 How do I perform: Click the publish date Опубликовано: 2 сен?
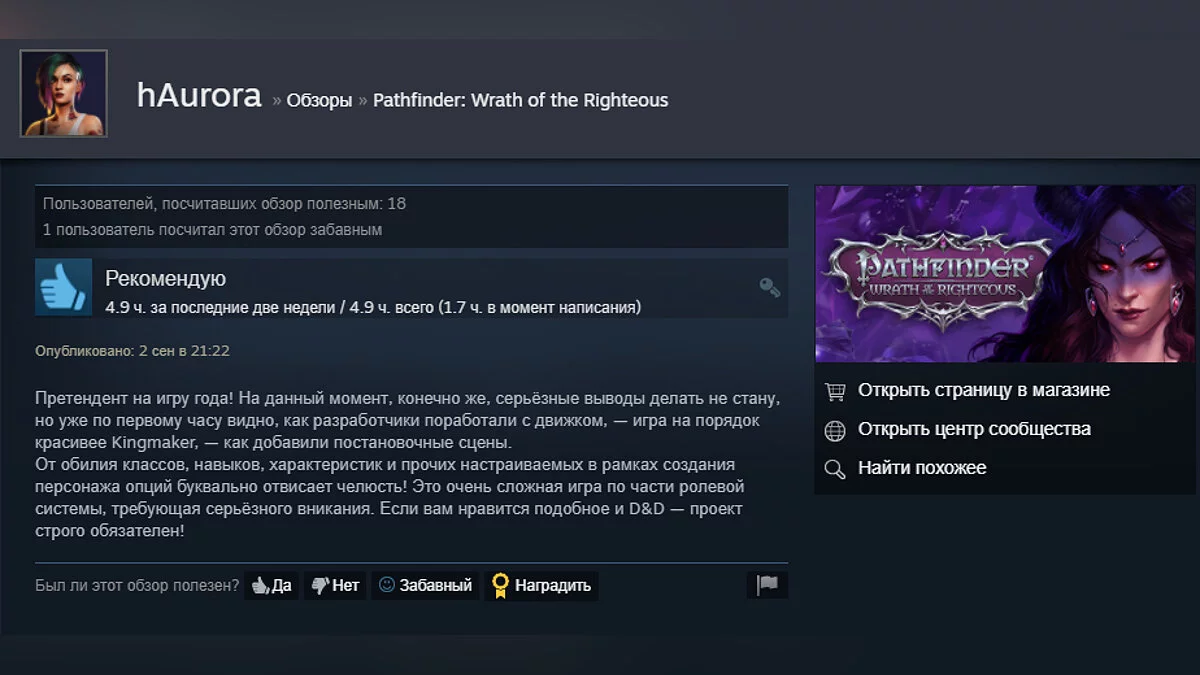132,351
